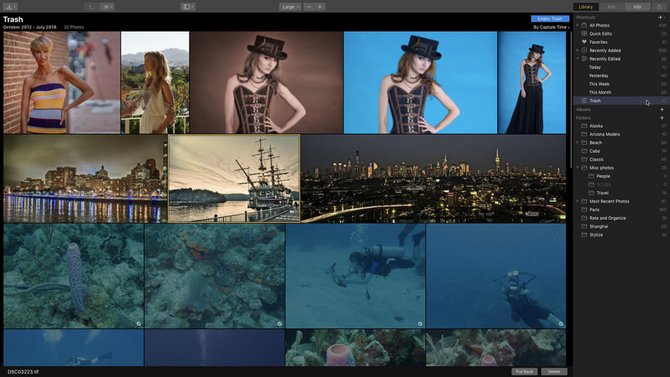Open the Large thumbnail size dropdown

pyautogui.click(x=290, y=7)
